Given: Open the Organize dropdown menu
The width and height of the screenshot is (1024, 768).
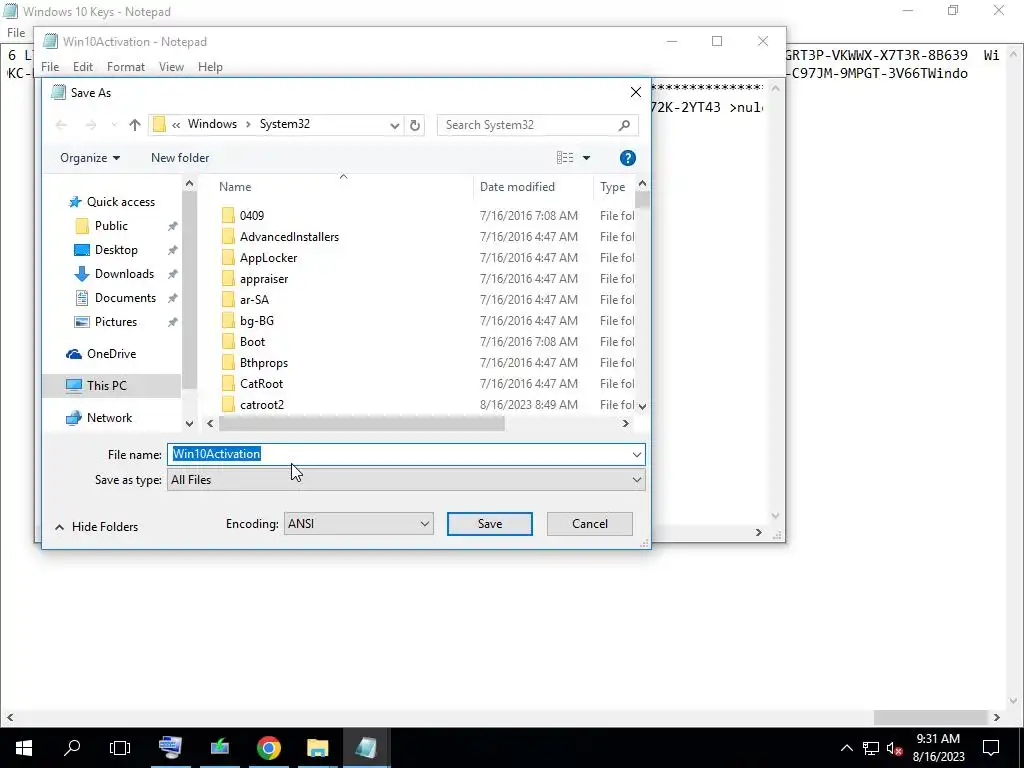Looking at the screenshot, I should coord(90,158).
